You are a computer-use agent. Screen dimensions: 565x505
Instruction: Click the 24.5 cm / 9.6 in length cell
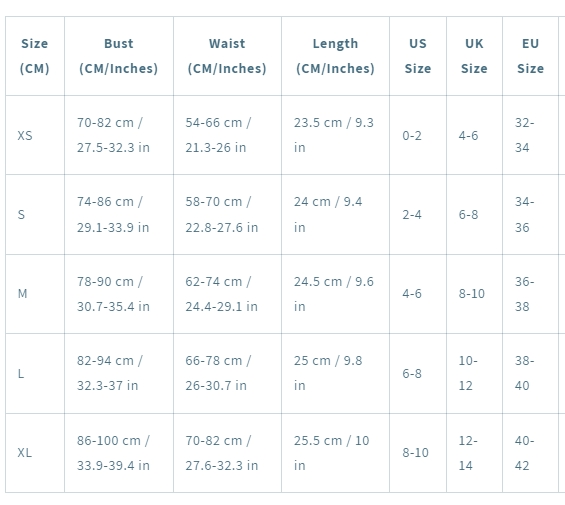click(335, 294)
